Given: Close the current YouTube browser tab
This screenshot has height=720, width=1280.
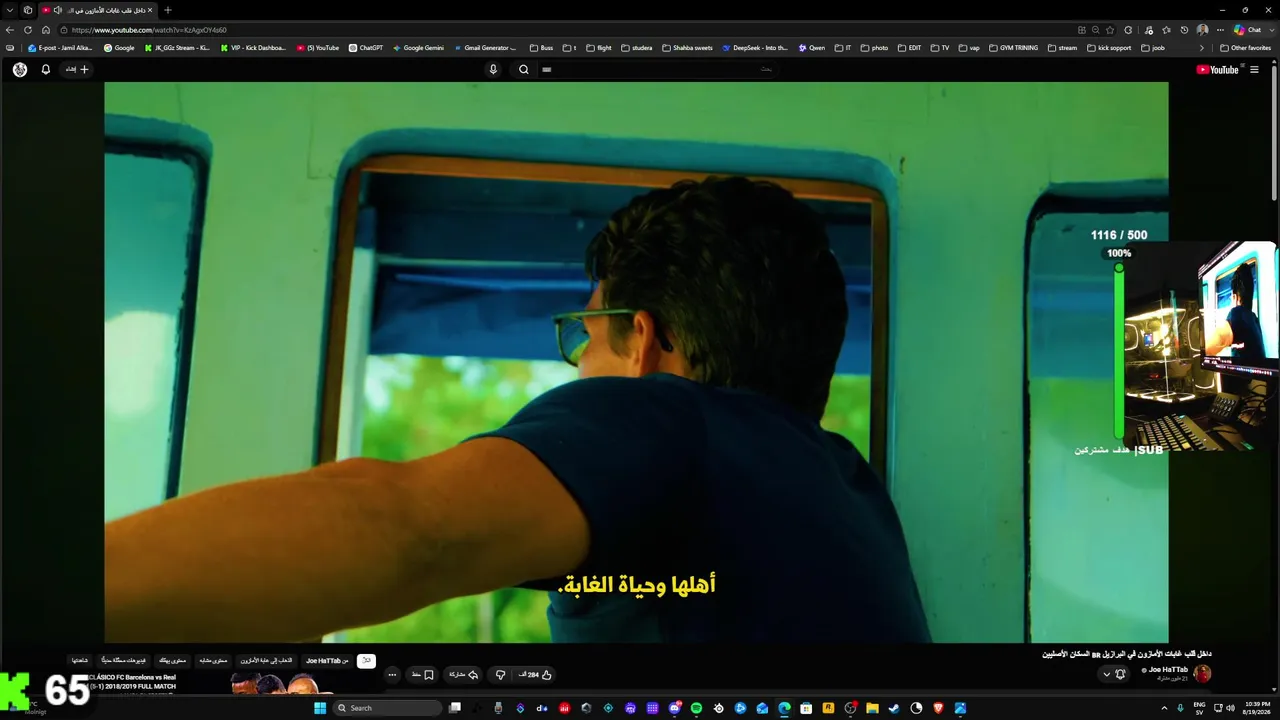Looking at the screenshot, I should pos(150,10).
